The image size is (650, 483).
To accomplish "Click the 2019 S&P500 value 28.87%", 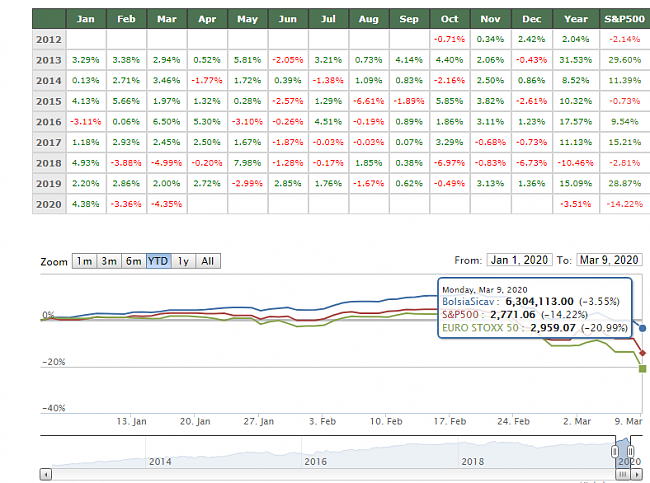I will (x=625, y=184).
